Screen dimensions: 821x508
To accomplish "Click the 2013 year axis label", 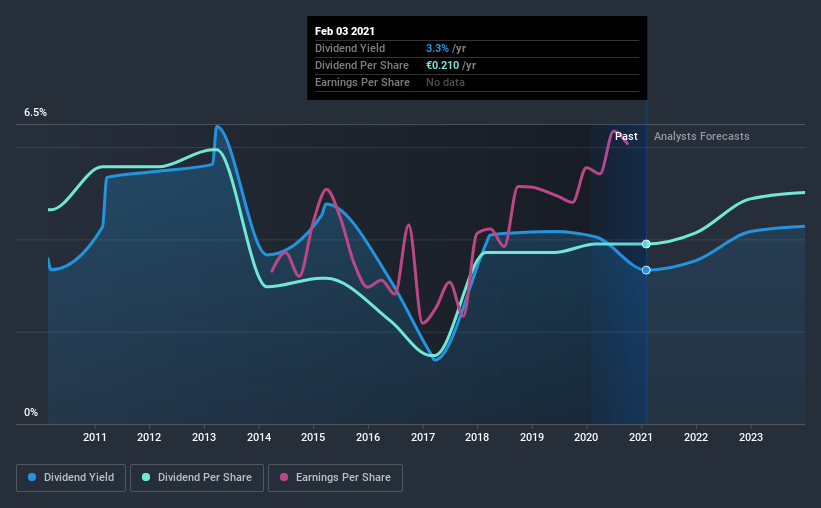I will (x=204, y=437).
